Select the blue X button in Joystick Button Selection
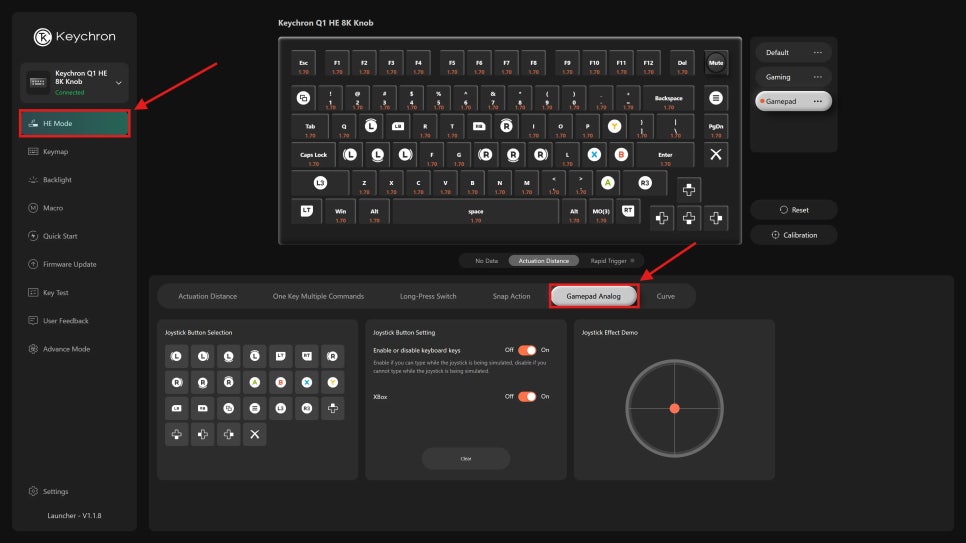 [x=307, y=382]
